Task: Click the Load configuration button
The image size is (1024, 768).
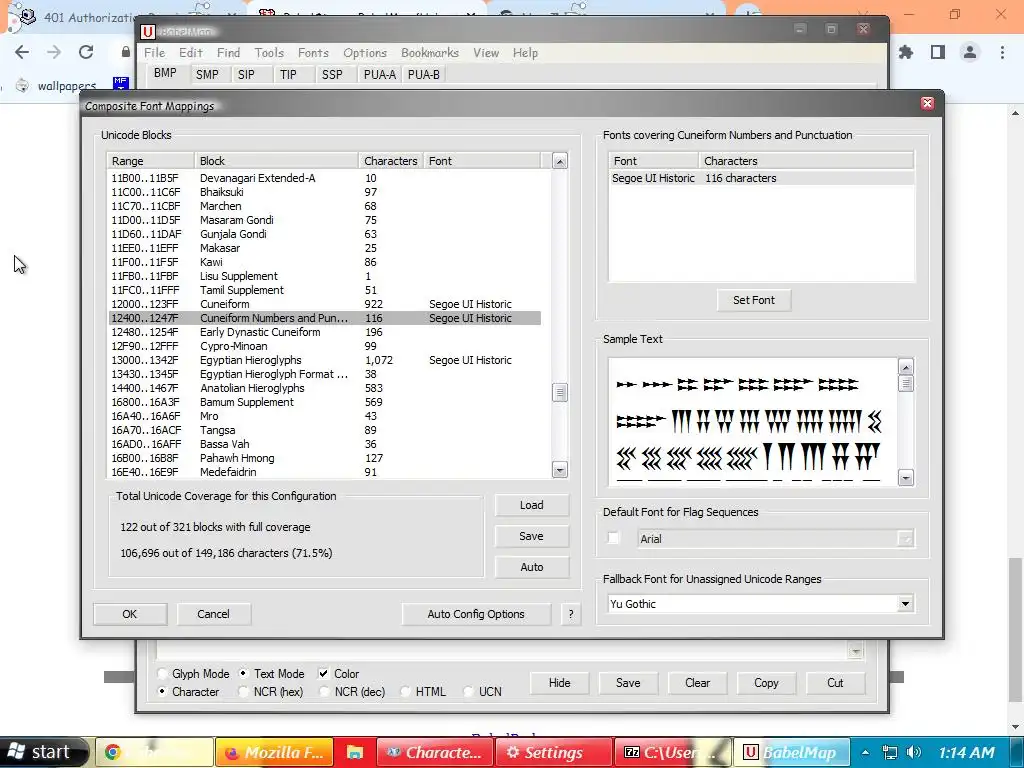Action: point(532,505)
